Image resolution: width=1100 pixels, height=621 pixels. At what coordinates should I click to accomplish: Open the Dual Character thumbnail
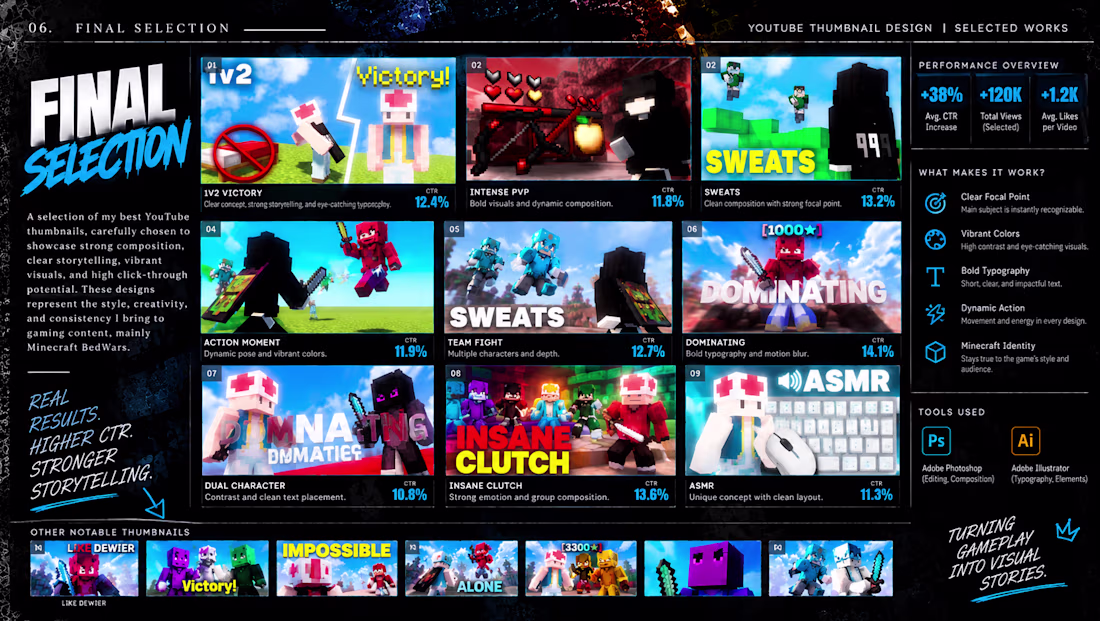tap(318, 420)
